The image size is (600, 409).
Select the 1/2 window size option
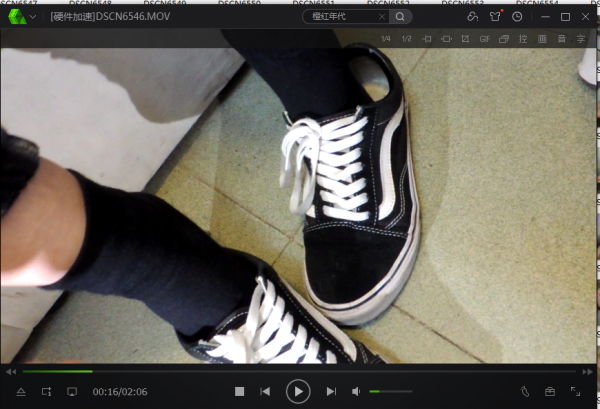(406, 39)
